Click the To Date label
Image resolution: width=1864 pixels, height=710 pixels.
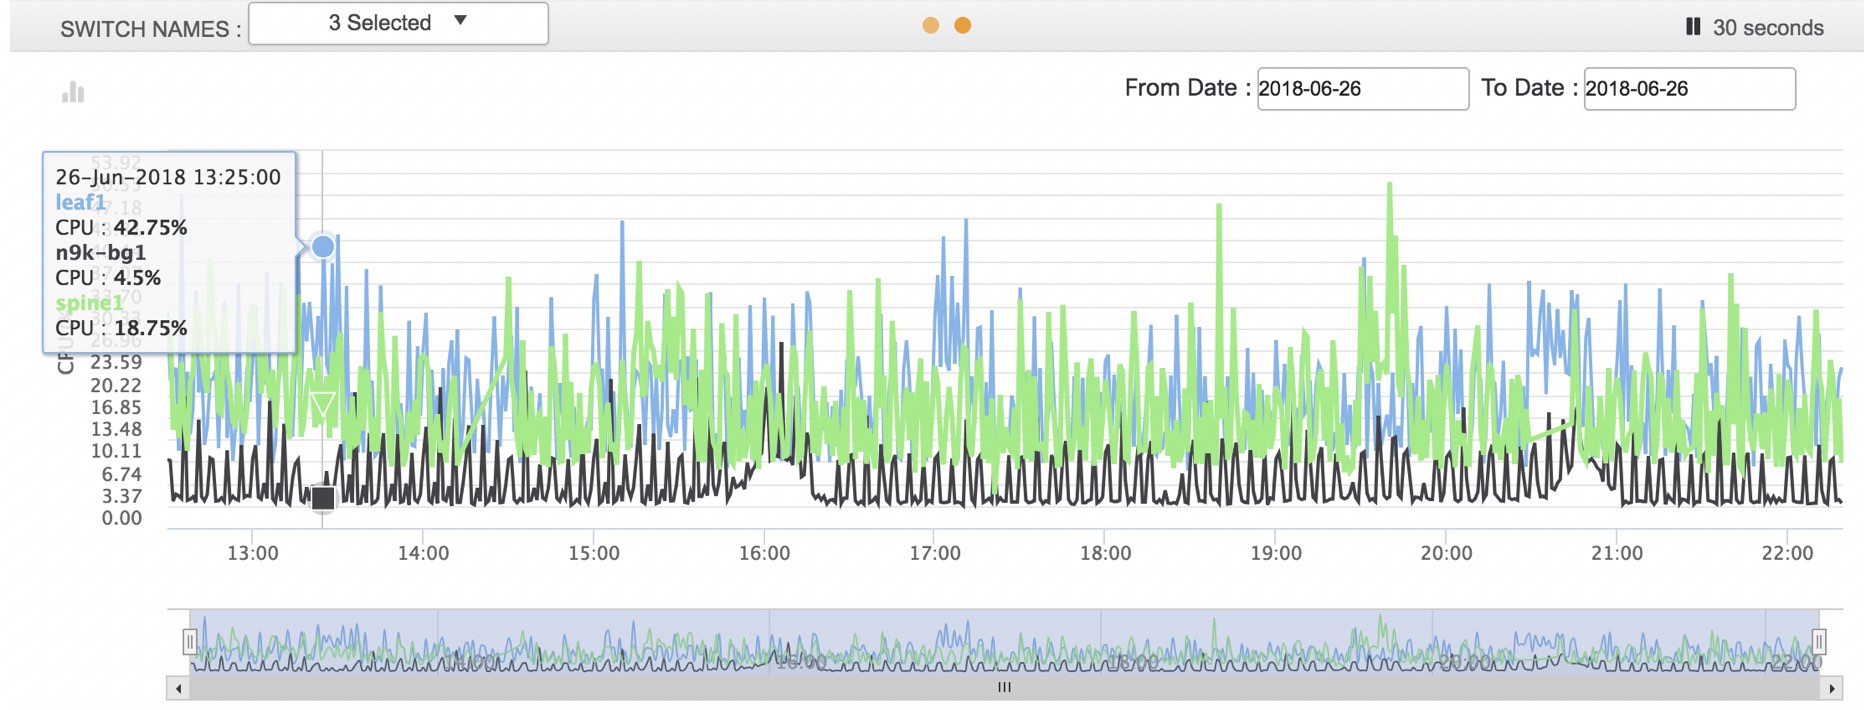(x=1530, y=88)
